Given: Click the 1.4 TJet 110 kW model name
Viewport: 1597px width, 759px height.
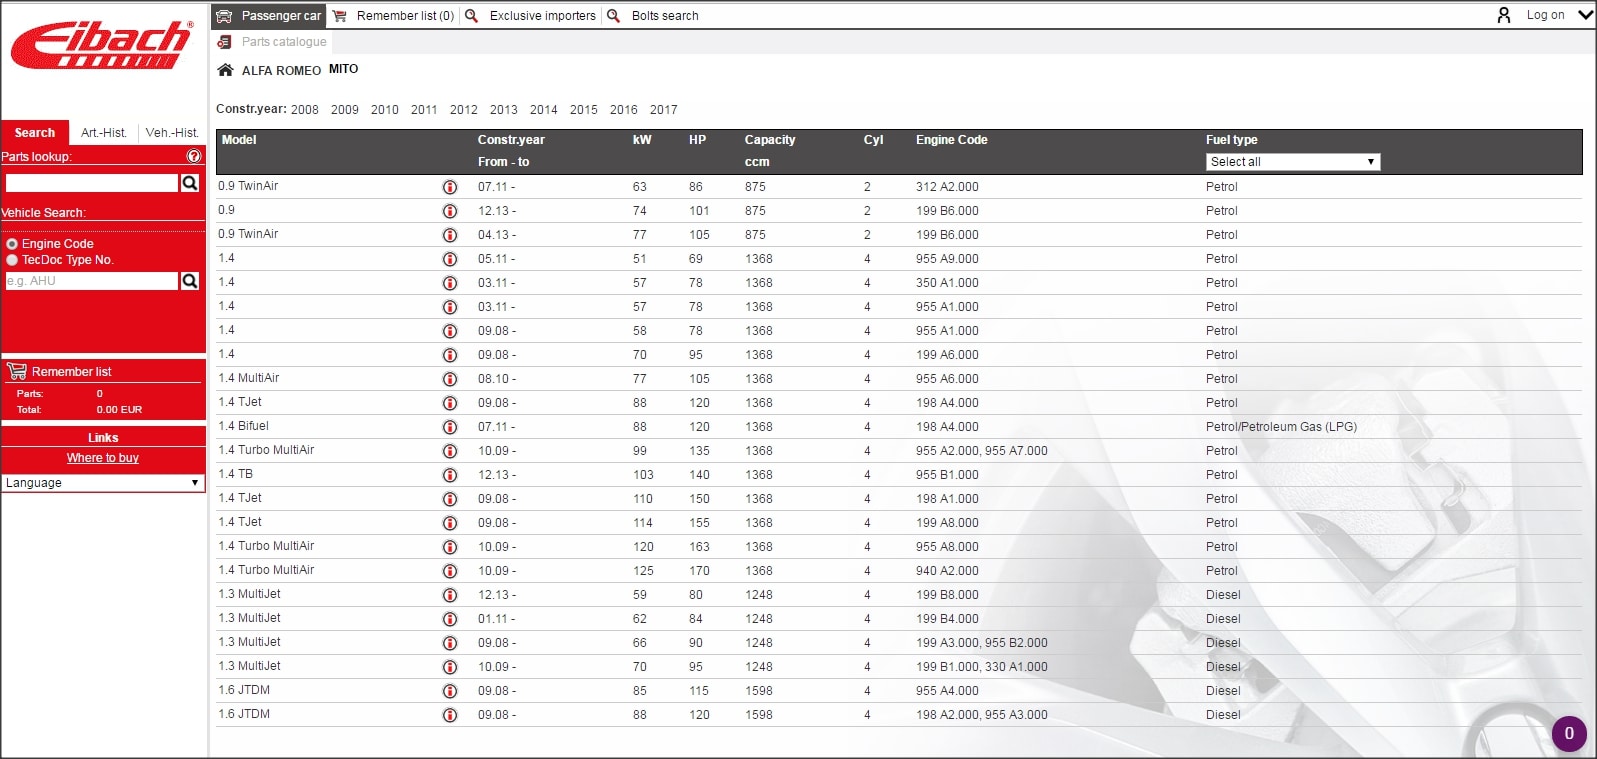Looking at the screenshot, I should [240, 498].
